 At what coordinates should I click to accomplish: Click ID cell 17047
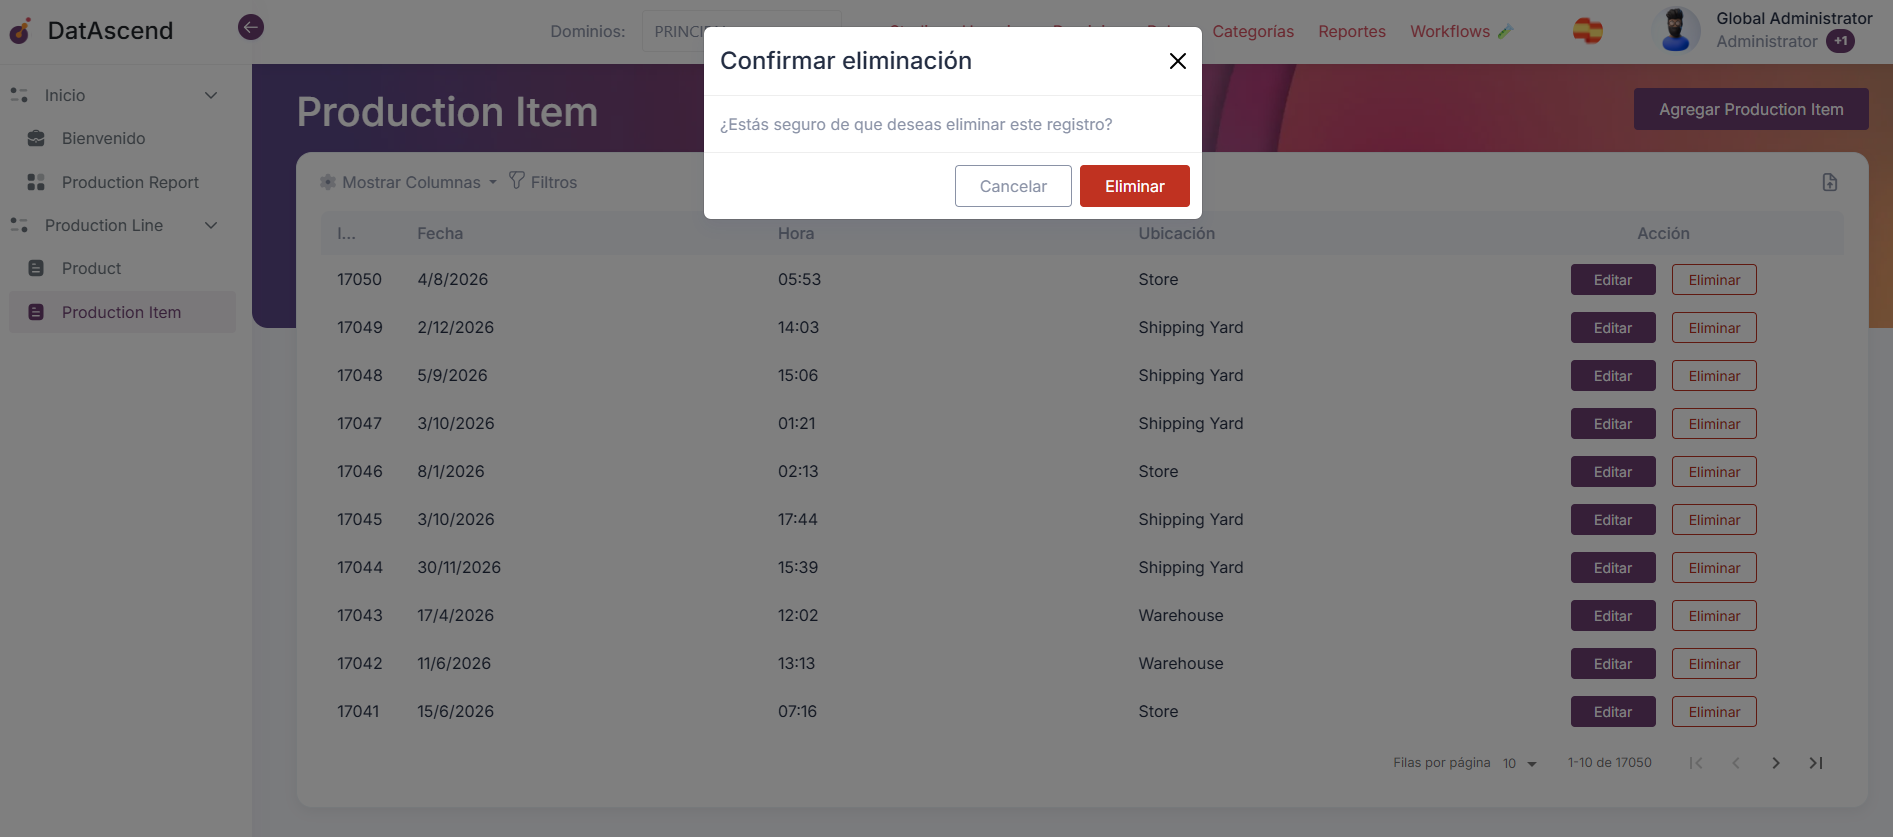(360, 423)
